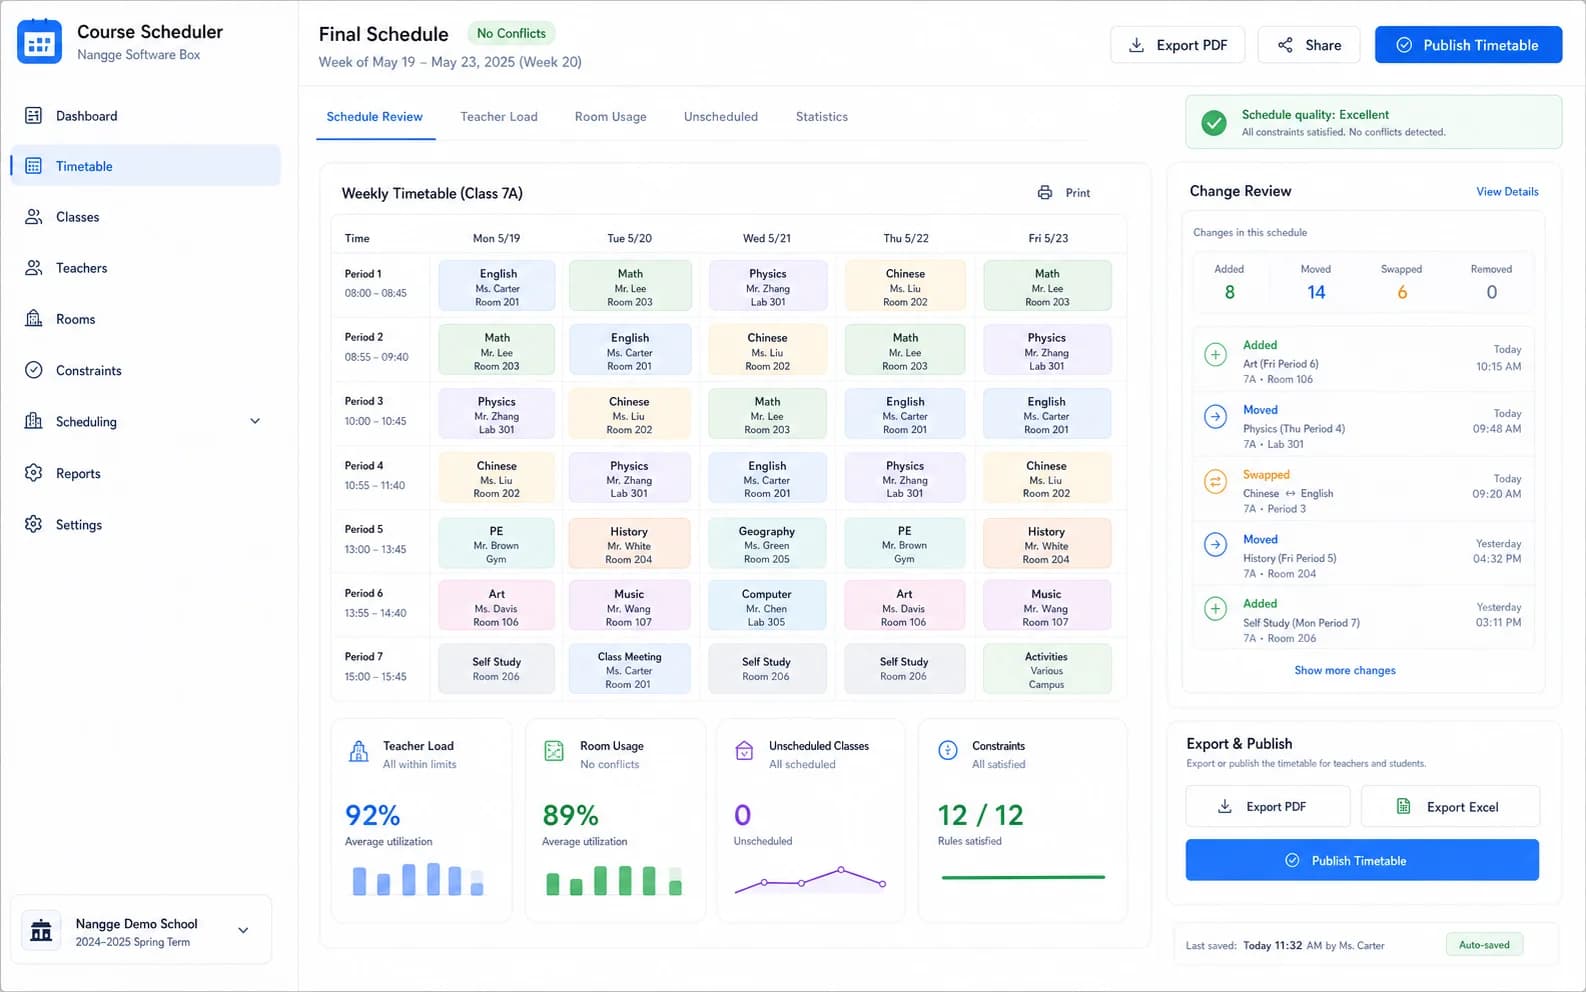Image resolution: width=1586 pixels, height=992 pixels.
Task: Open the Reports gear-badge icon
Action: pyautogui.click(x=33, y=473)
